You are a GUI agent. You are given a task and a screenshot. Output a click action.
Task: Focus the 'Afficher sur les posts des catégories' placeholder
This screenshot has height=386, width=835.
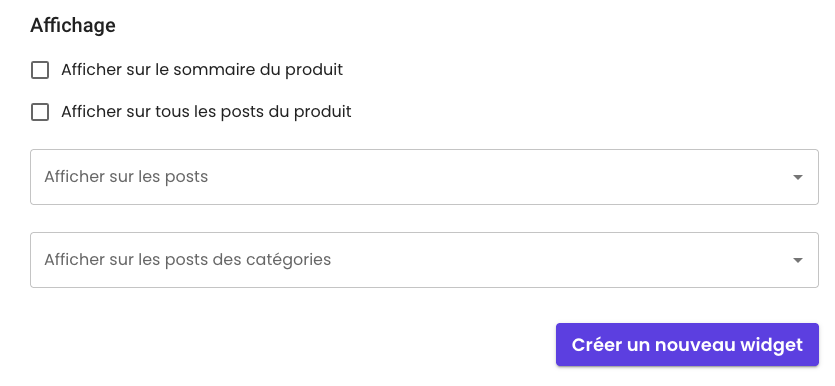[x=187, y=259]
